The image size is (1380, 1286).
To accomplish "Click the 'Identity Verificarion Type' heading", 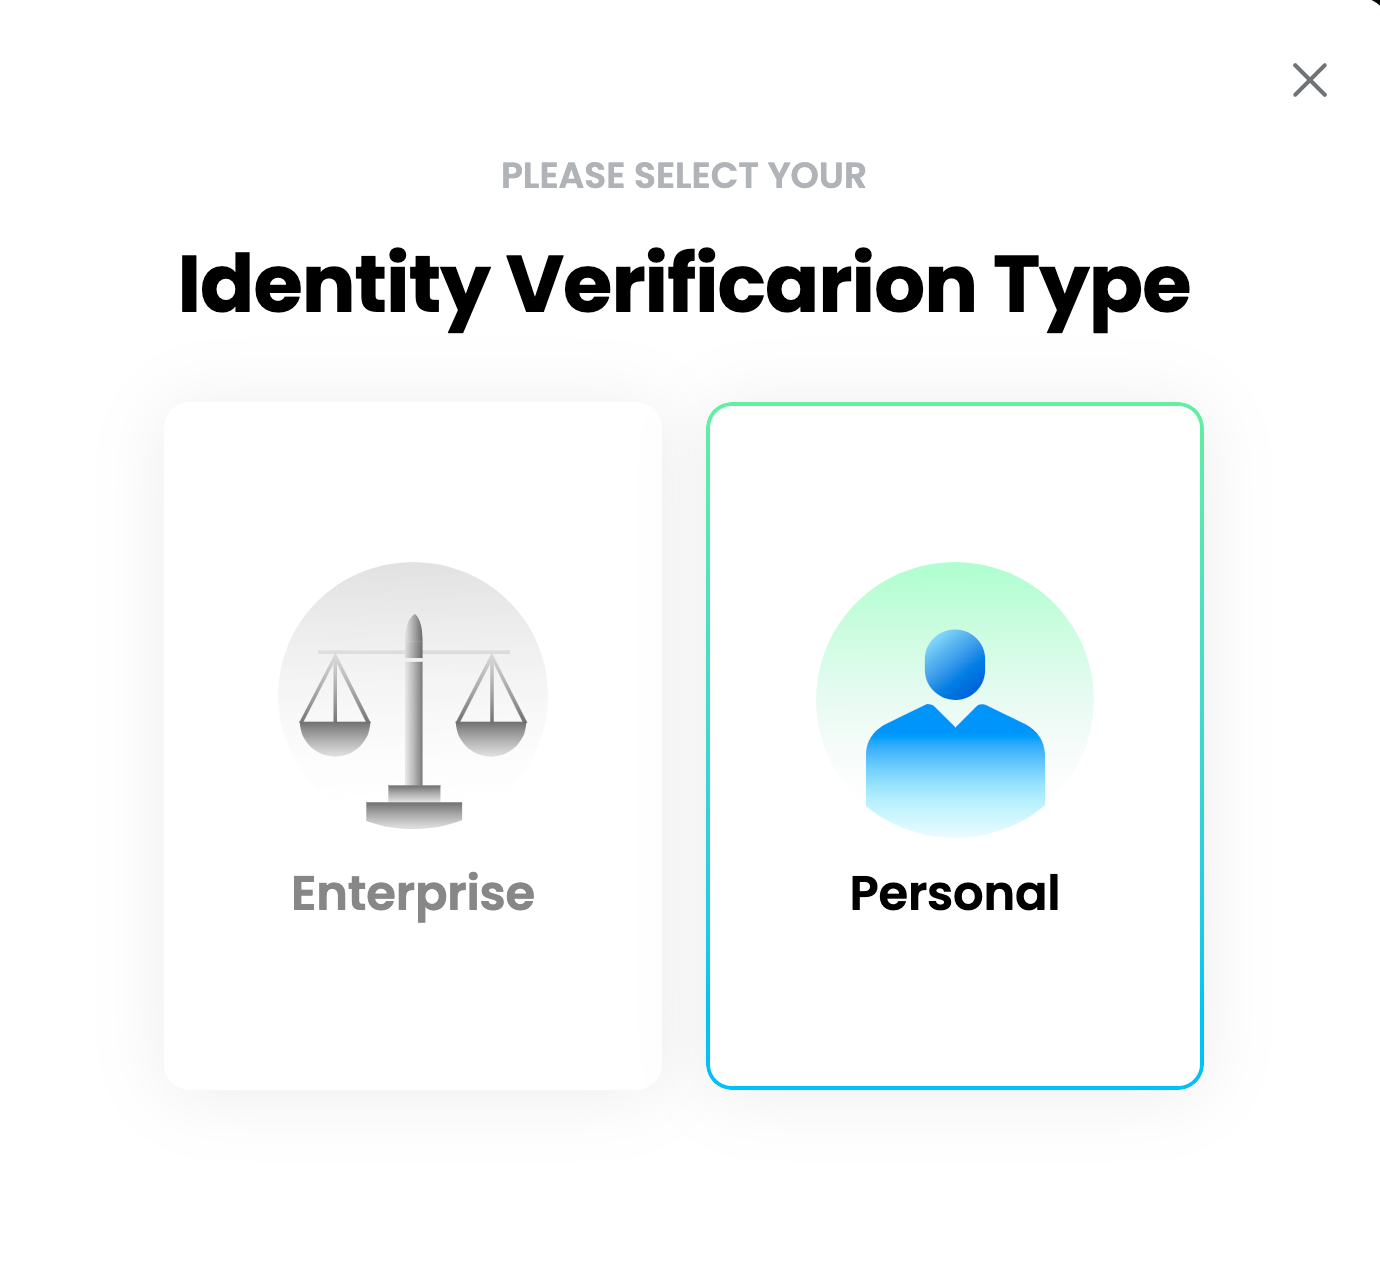I will coord(684,287).
